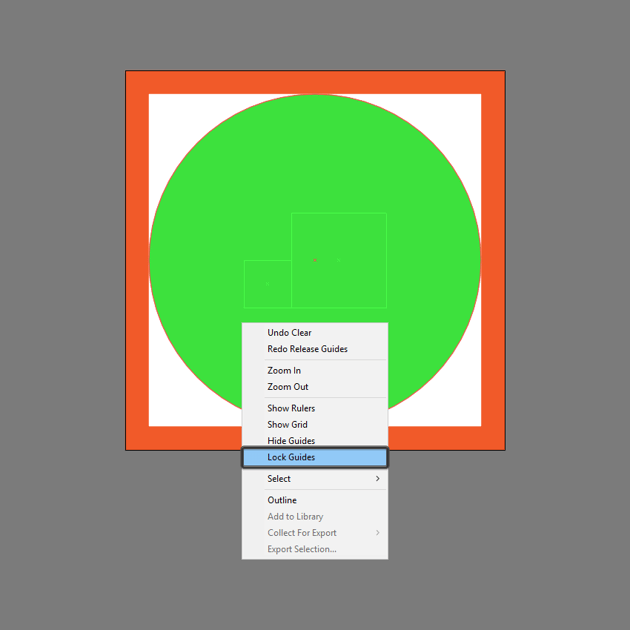
Task: Click the disabled Add to Library entry
Action: point(315,516)
